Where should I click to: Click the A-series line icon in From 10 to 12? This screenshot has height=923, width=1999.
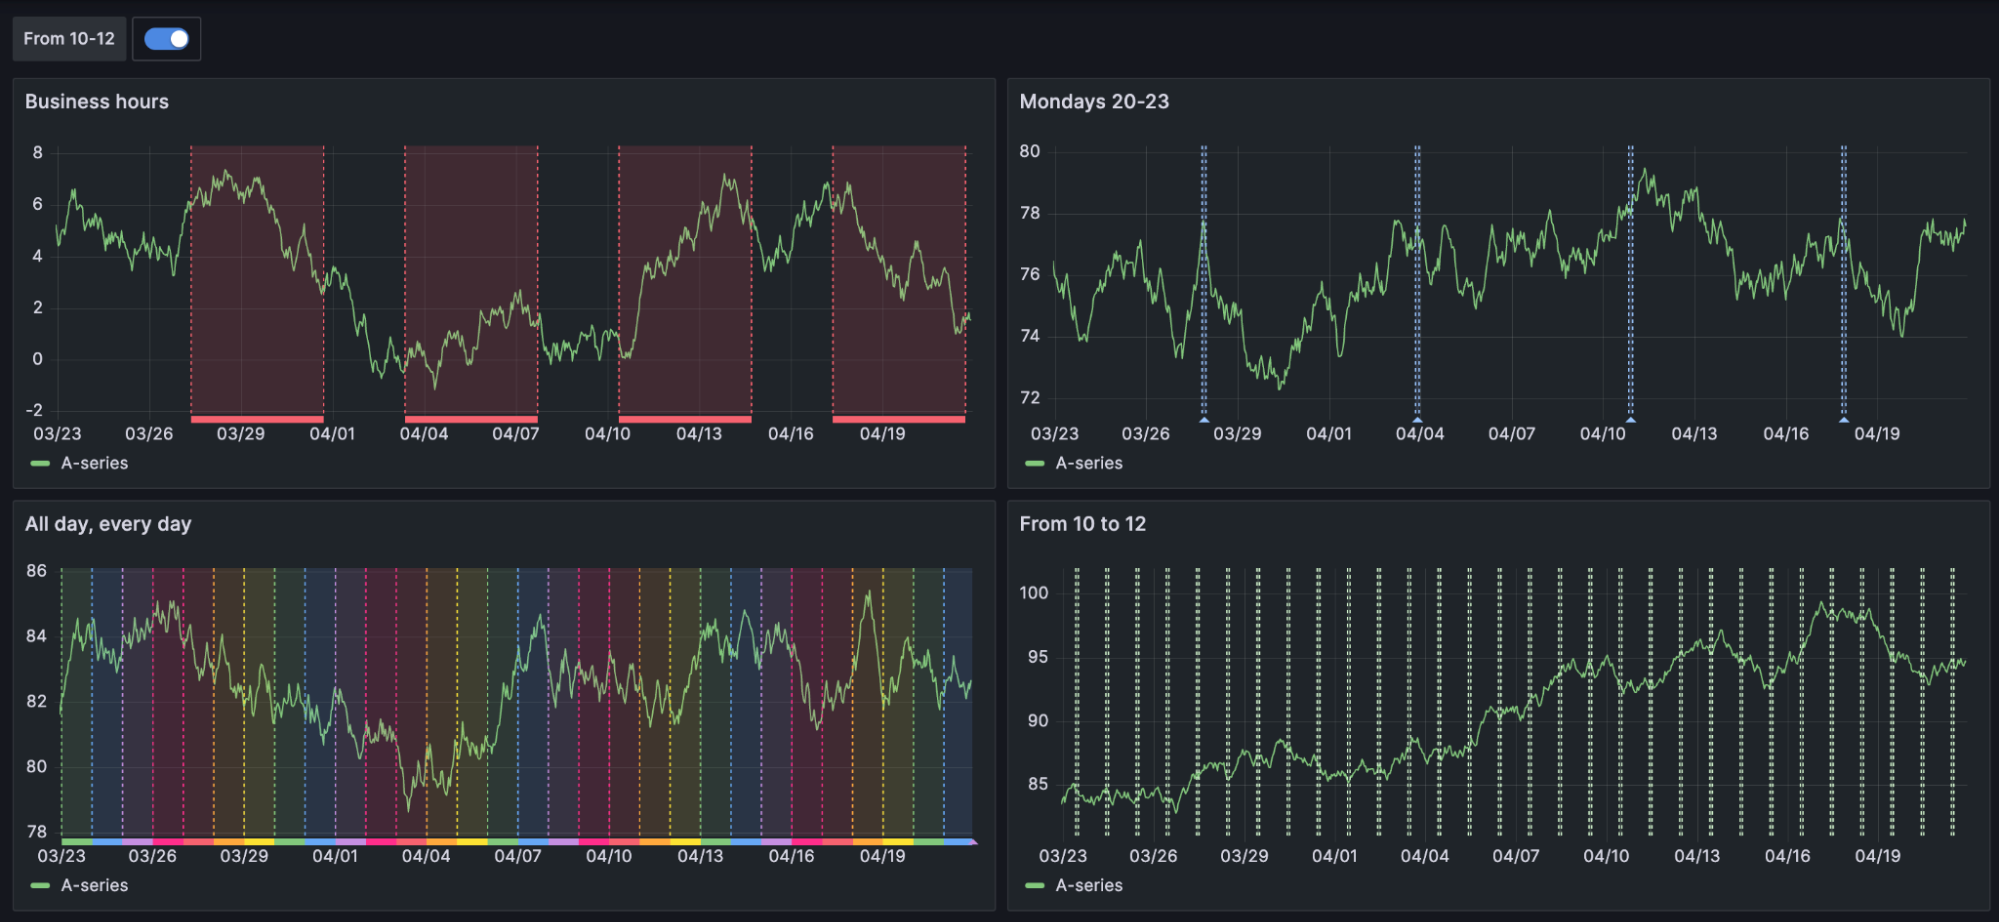[1035, 885]
